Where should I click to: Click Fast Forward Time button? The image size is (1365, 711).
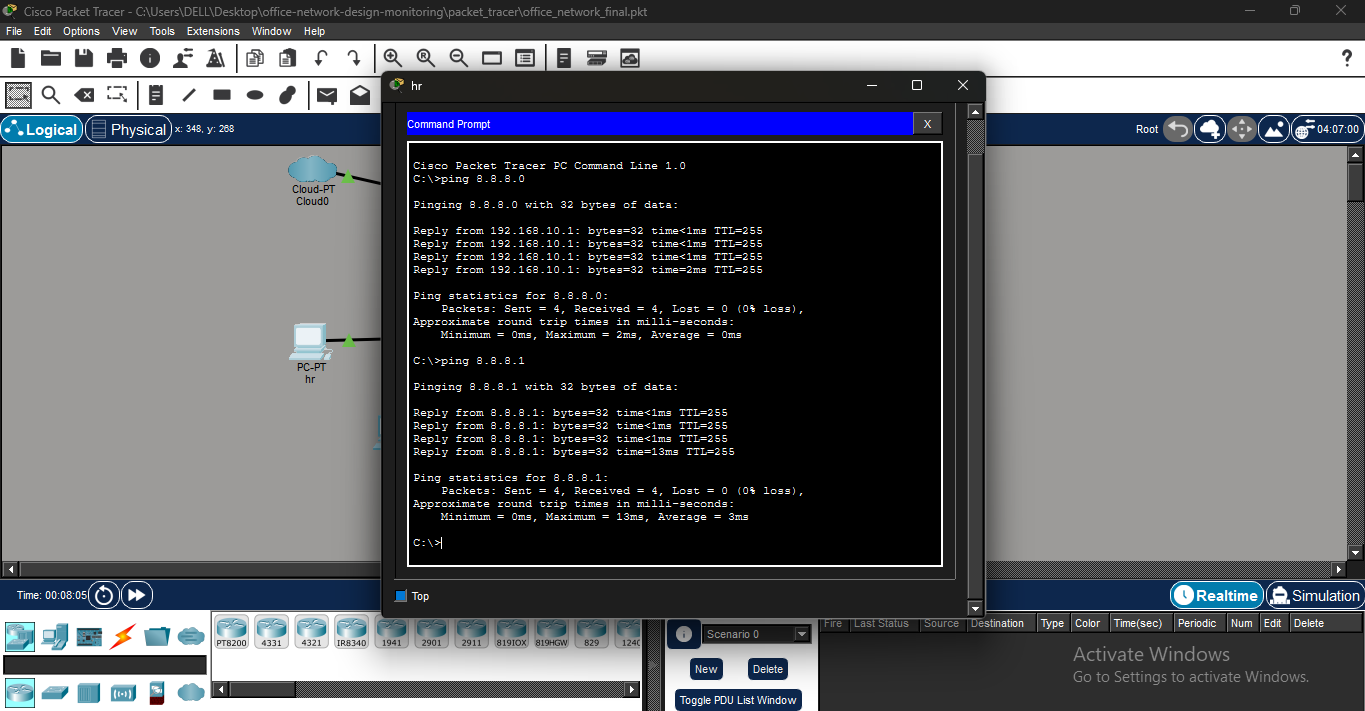[x=136, y=596]
